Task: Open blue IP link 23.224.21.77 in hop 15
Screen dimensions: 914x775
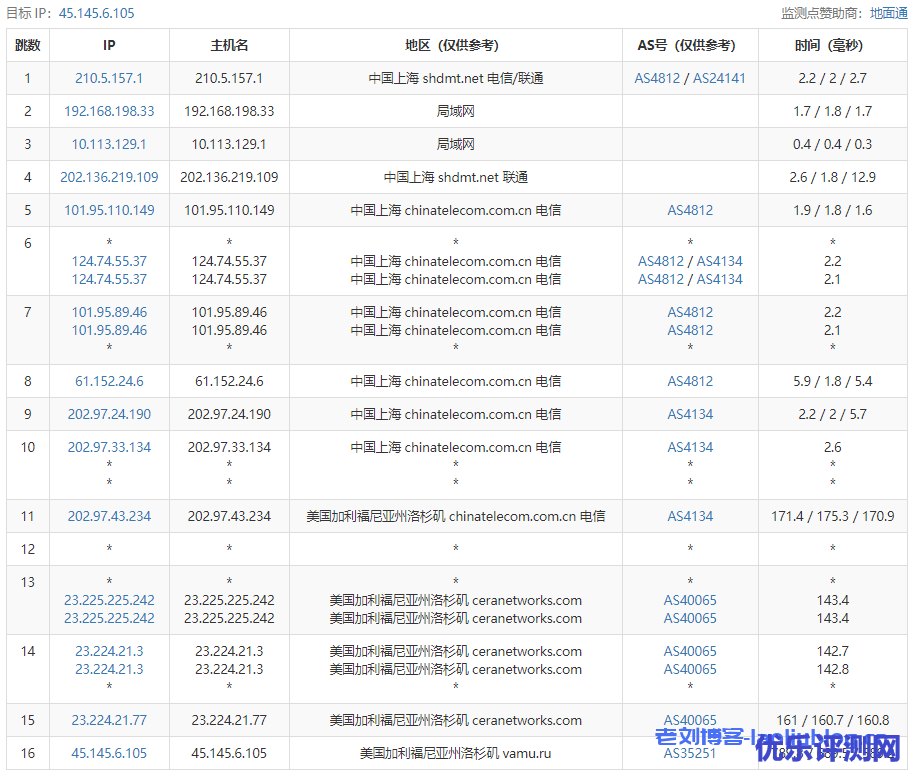Action: (109, 720)
